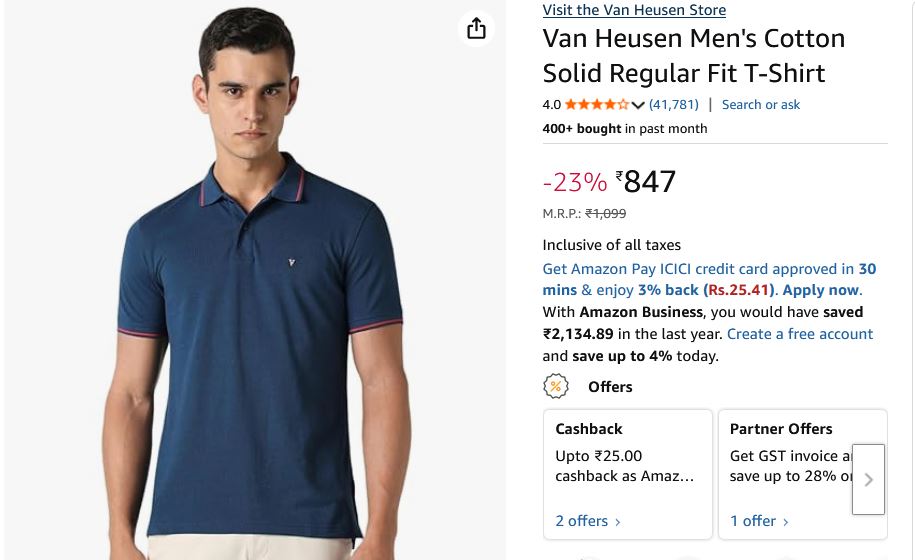Open the Amazon Pay ICICI credit card offer

coord(698,269)
